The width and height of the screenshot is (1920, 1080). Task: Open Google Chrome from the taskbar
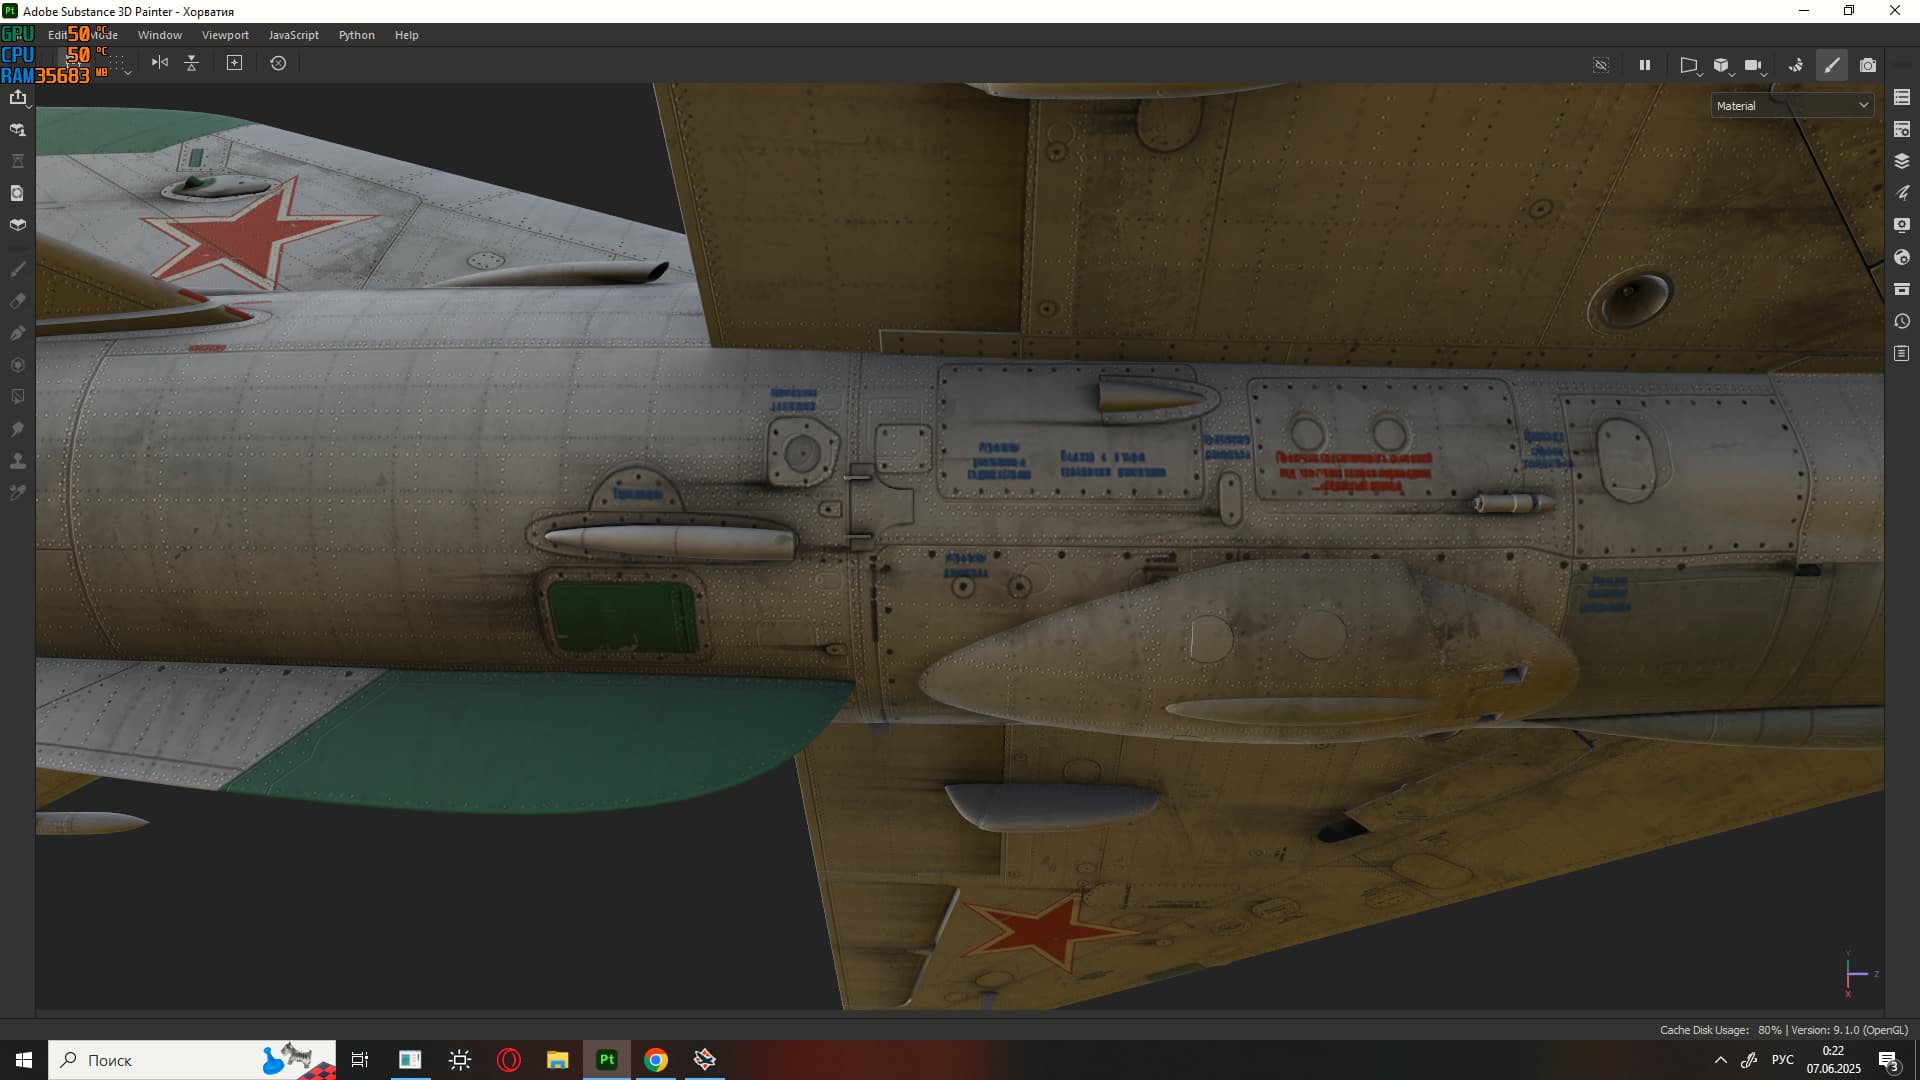656,1060
